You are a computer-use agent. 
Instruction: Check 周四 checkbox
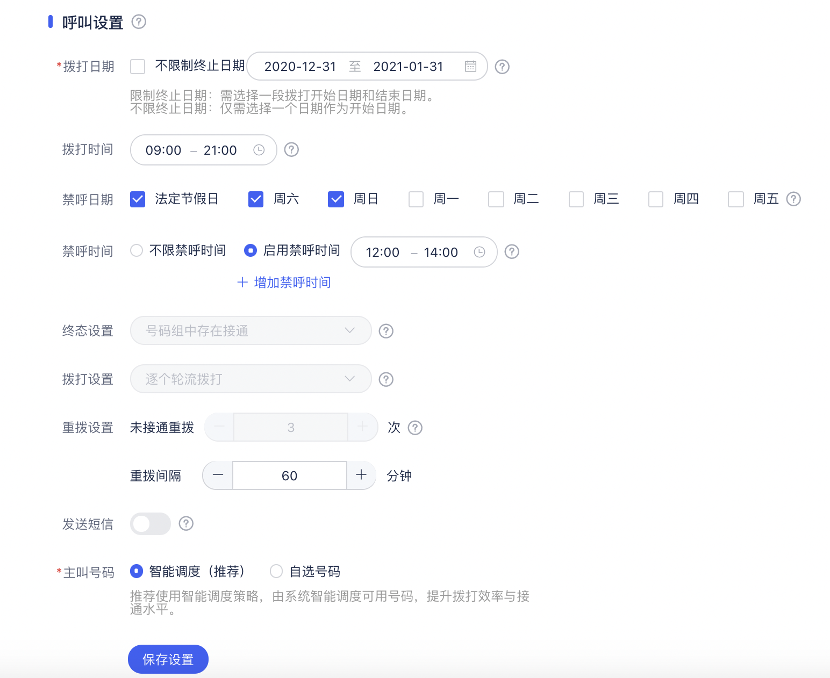point(656,199)
